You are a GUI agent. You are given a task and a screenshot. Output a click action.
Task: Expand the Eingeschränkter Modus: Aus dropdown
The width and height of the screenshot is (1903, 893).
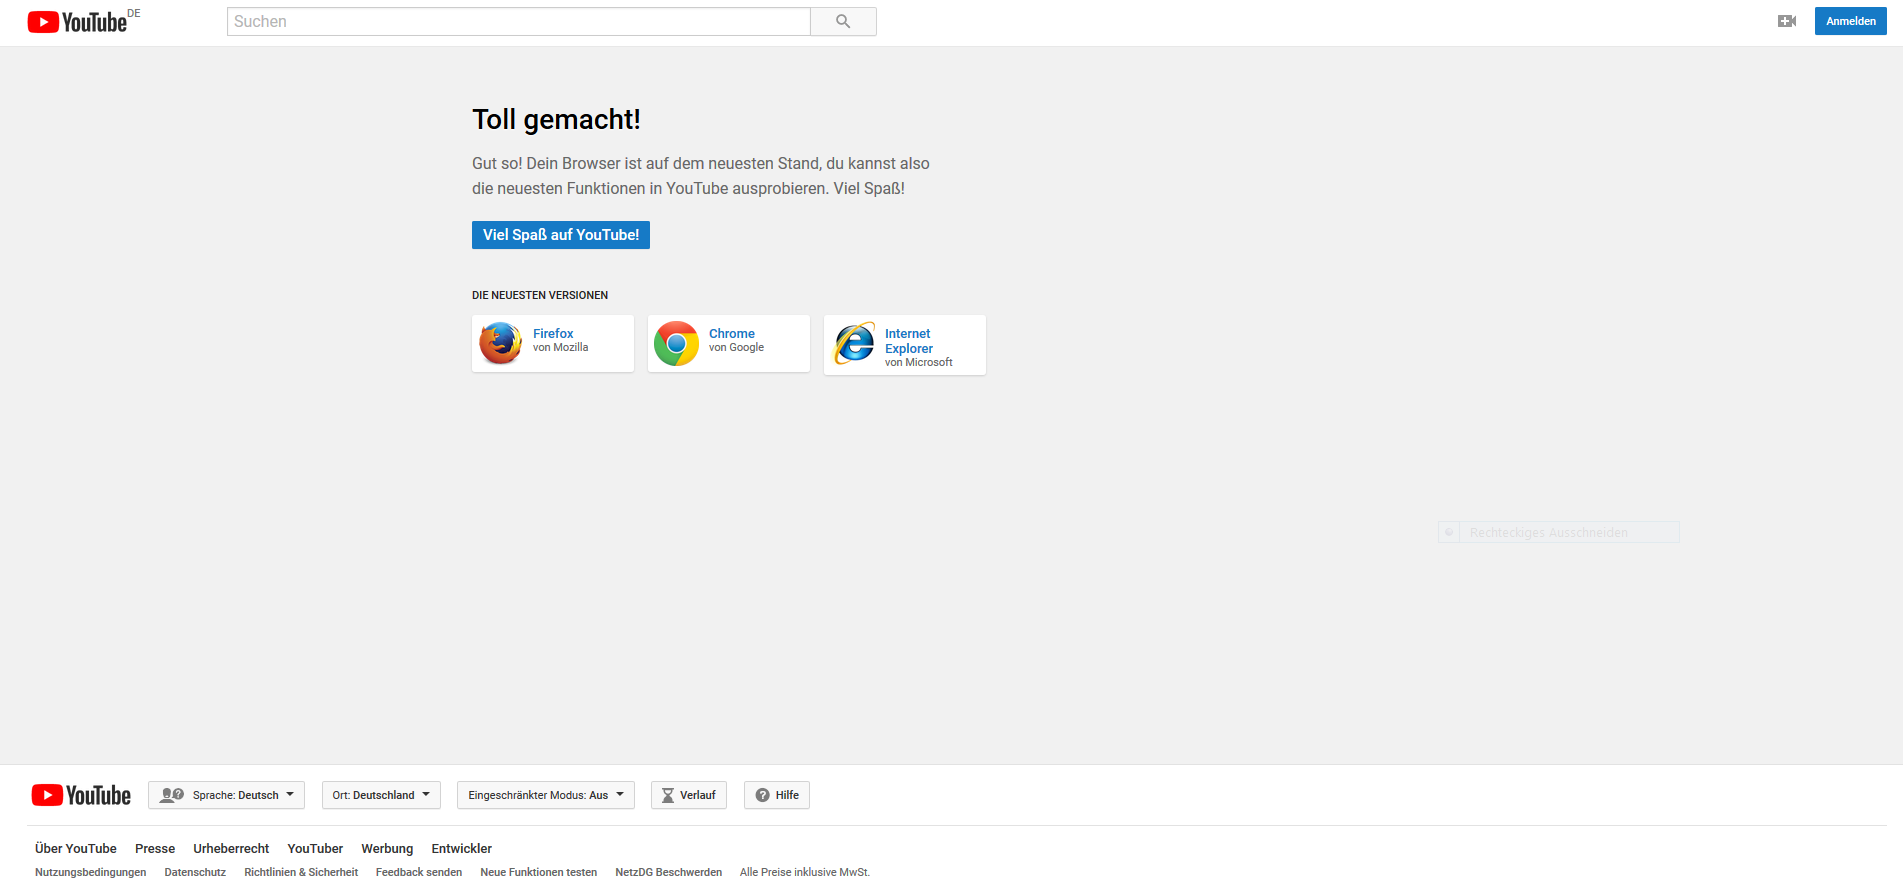(x=546, y=795)
